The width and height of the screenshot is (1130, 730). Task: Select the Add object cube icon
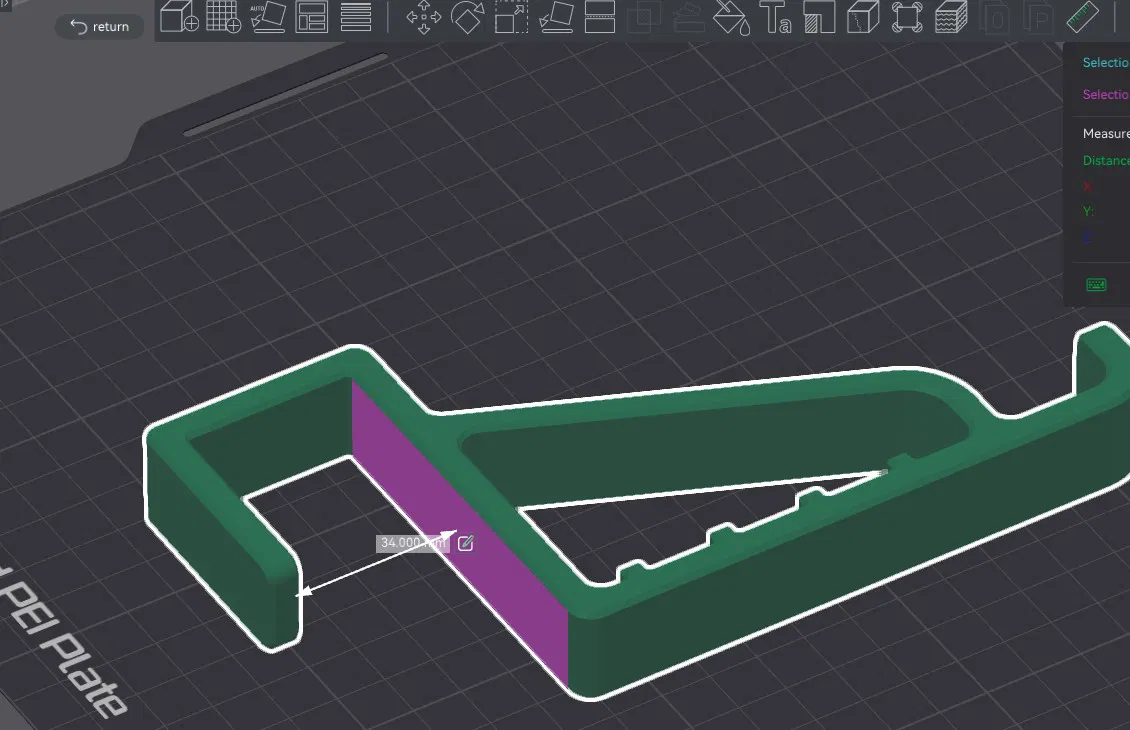pos(179,17)
